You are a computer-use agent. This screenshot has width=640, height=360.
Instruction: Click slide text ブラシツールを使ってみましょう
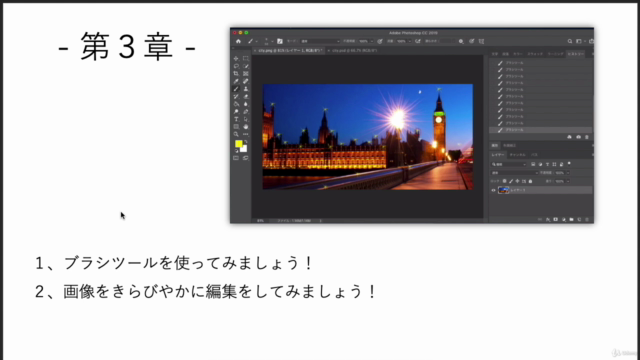pyautogui.click(x=183, y=263)
